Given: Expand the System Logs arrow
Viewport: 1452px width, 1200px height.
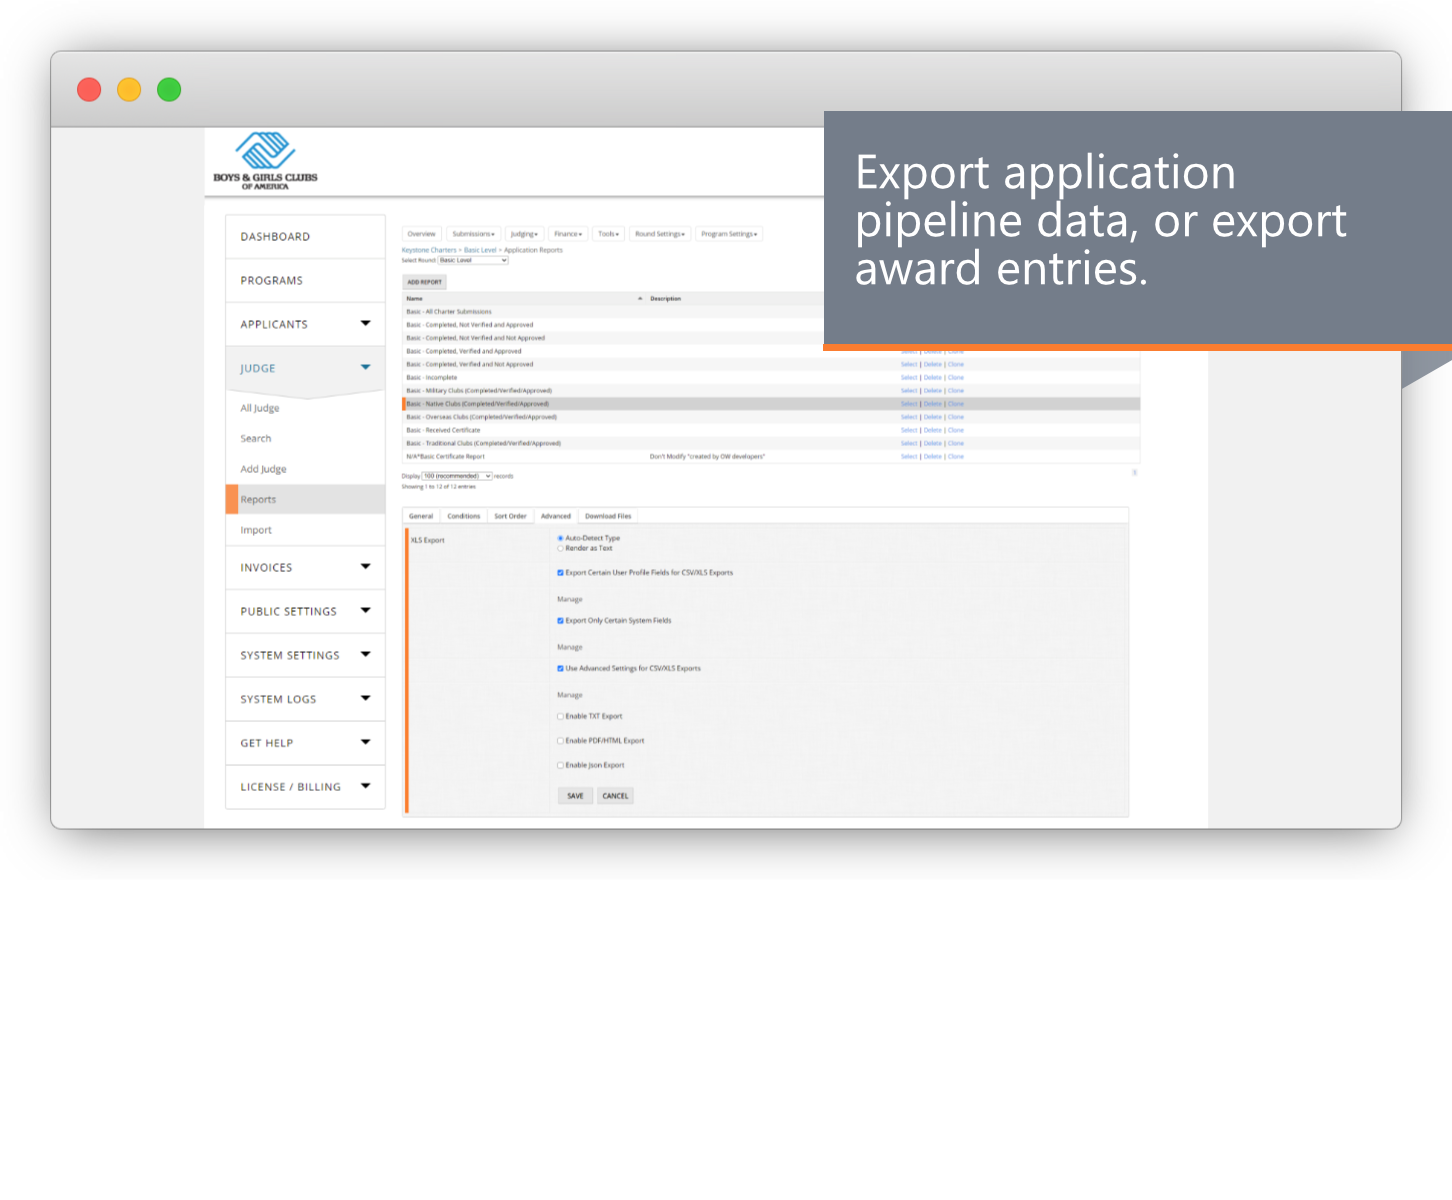Looking at the screenshot, I should 365,698.
